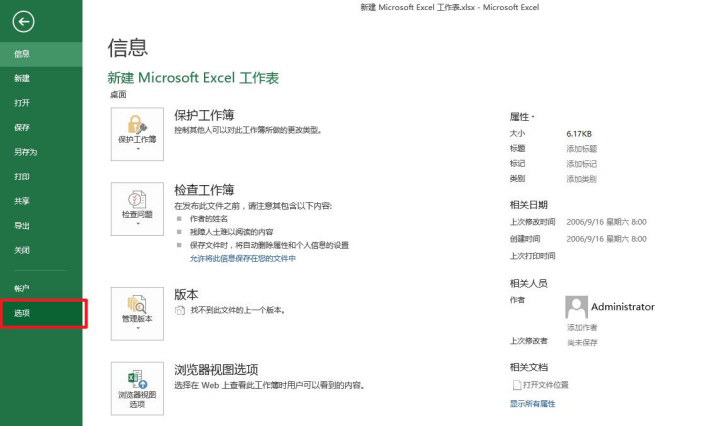Open 帐户 in the sidebar
The image size is (719, 426).
tap(41, 288)
